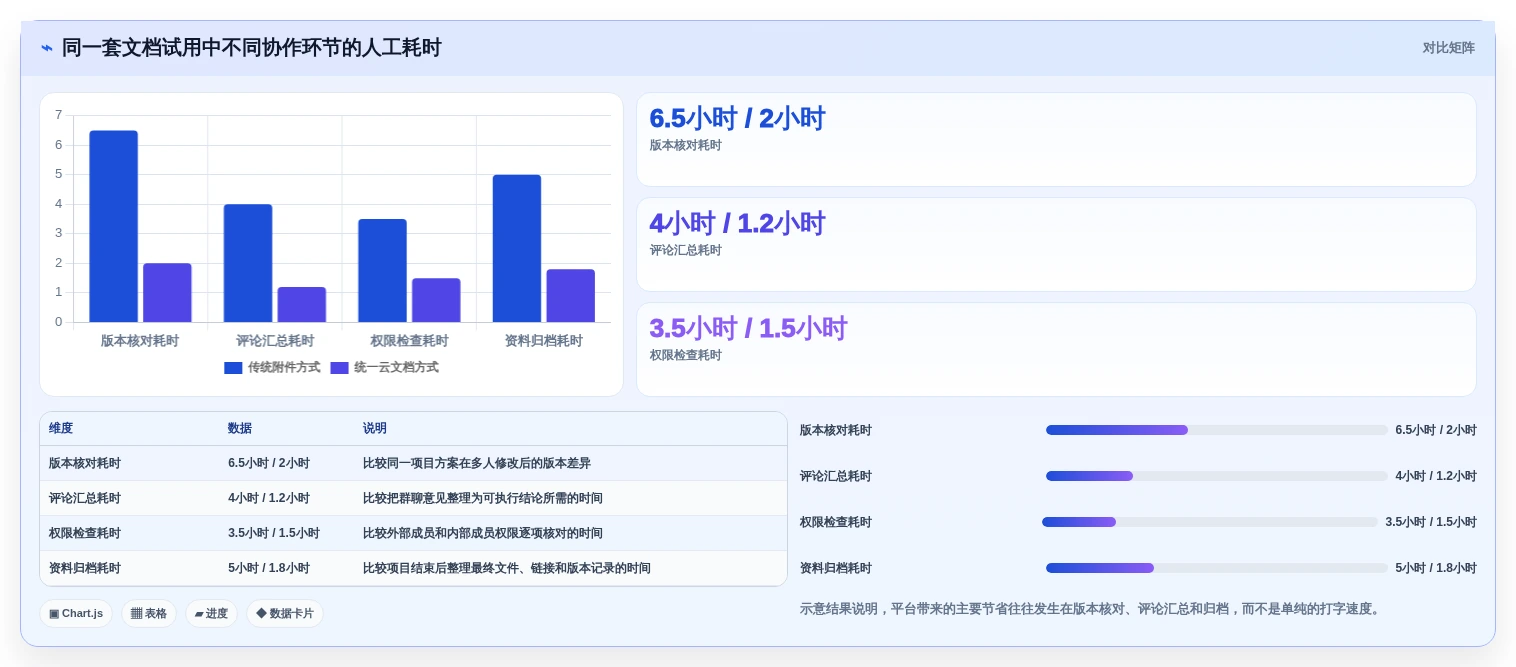1516x667 pixels.
Task: Click the 版本核对耗时 table row cell
Action: [x=85, y=463]
